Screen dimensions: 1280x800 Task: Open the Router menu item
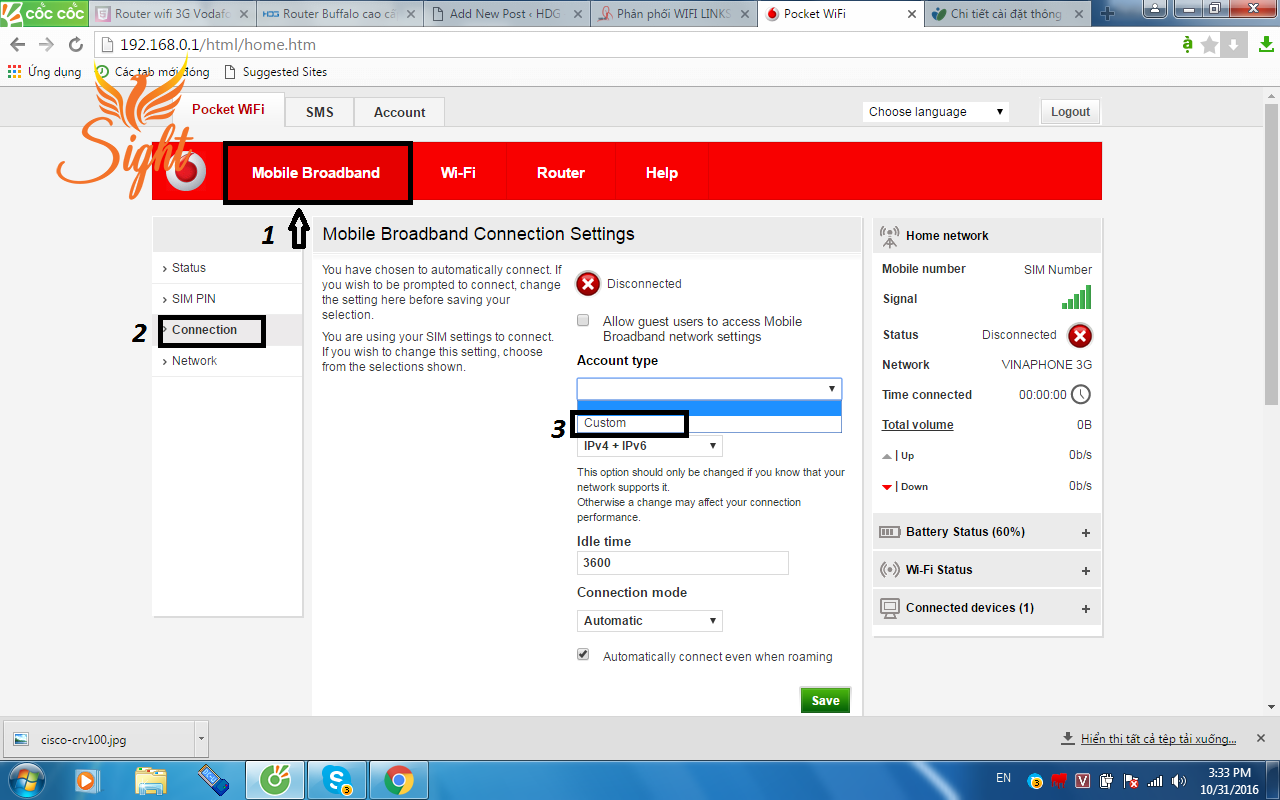(560, 172)
